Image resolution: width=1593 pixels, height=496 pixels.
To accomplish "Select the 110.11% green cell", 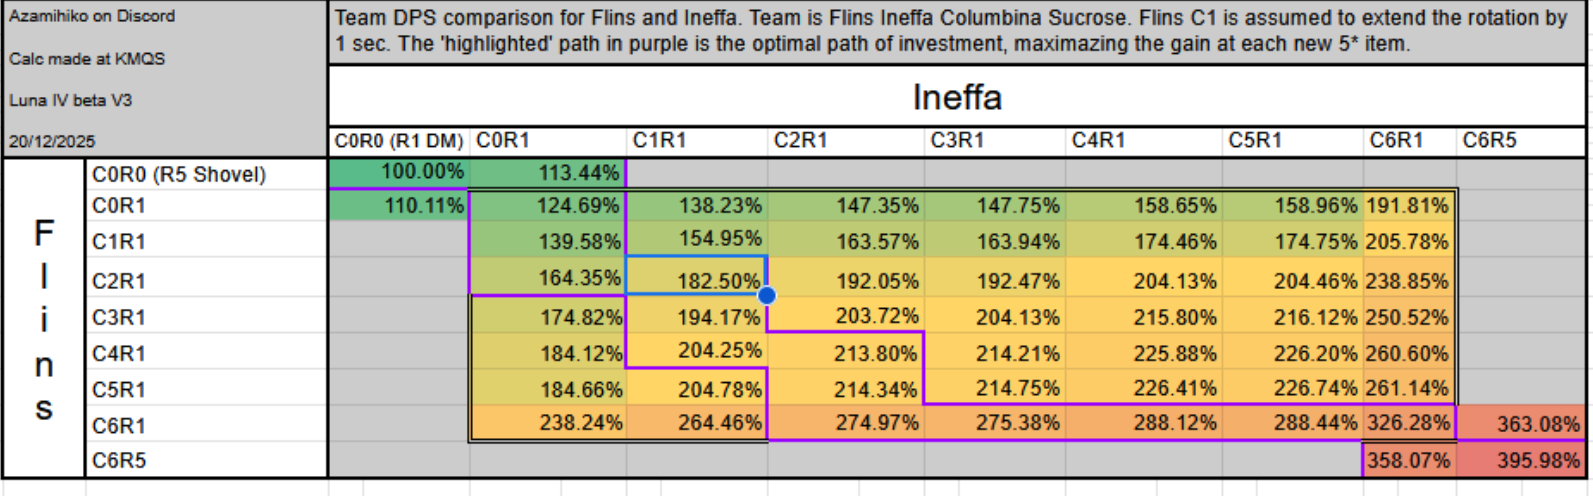I will [399, 206].
